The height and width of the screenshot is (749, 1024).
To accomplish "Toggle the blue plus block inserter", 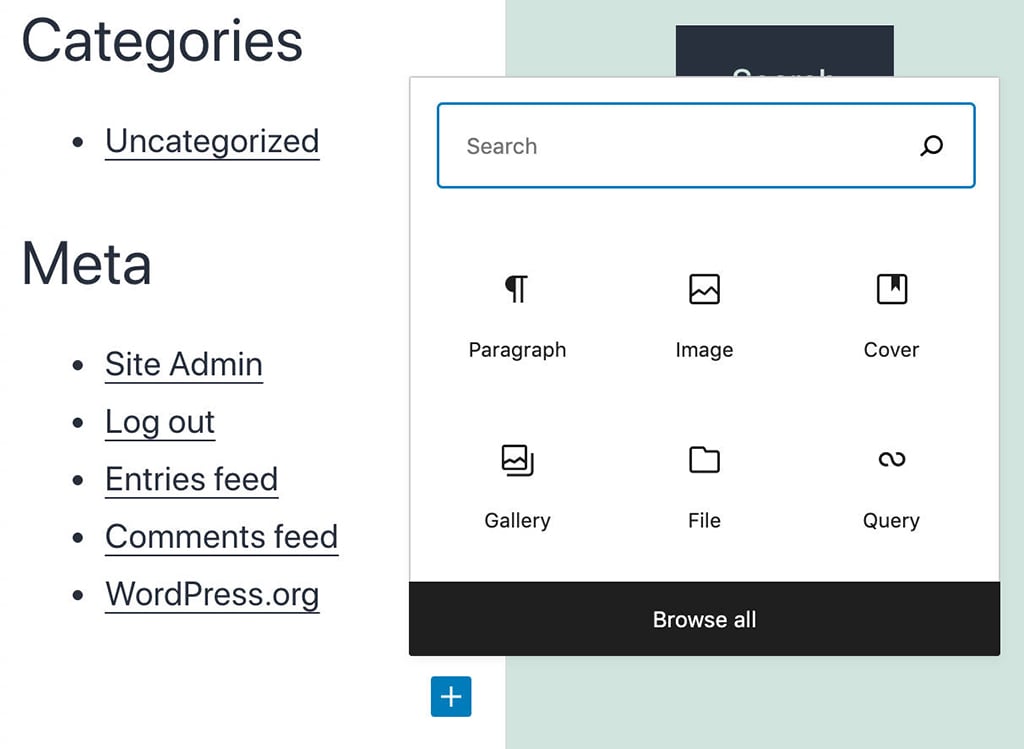I will pos(451,696).
